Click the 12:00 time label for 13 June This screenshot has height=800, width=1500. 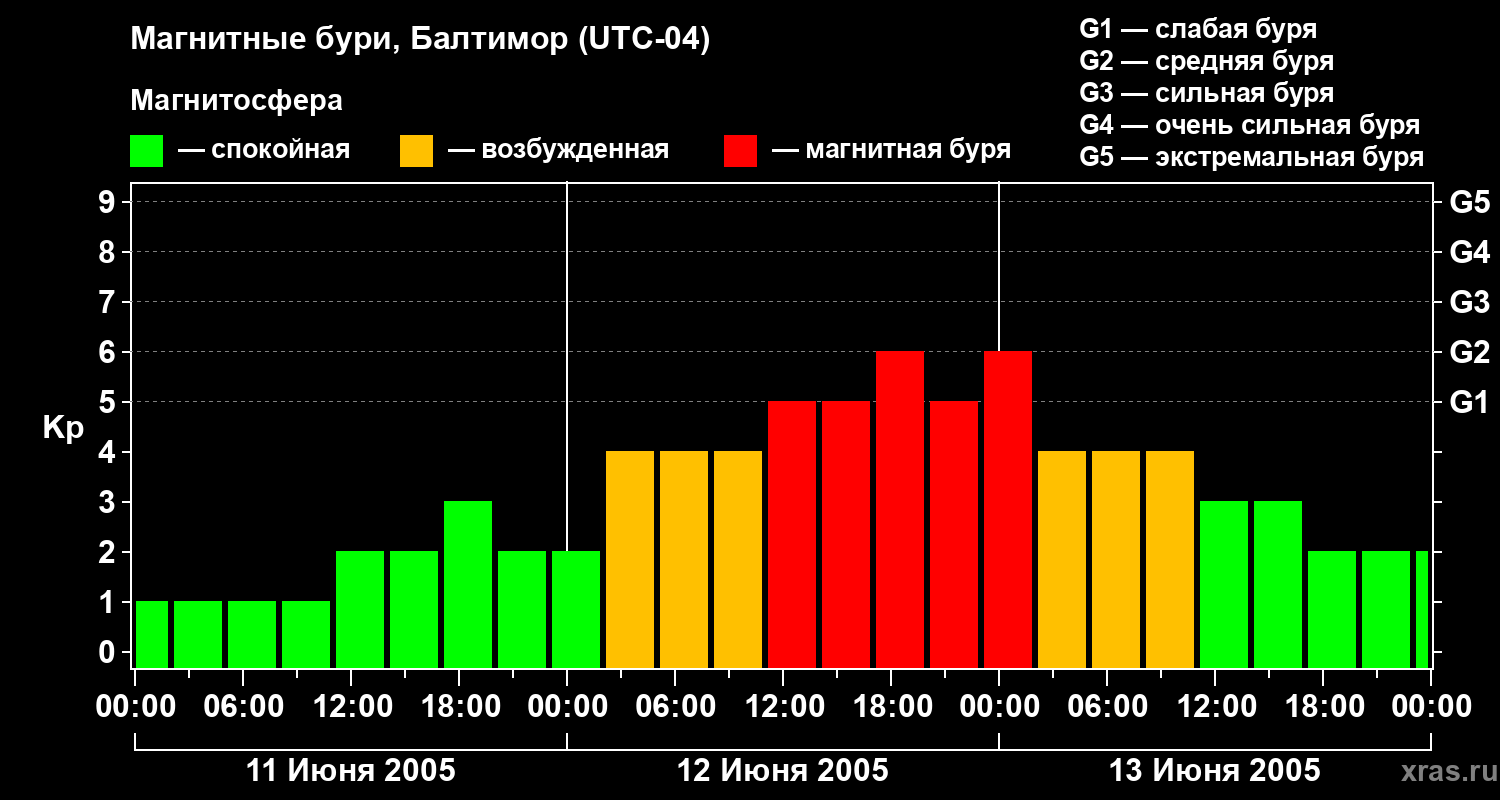[1215, 707]
